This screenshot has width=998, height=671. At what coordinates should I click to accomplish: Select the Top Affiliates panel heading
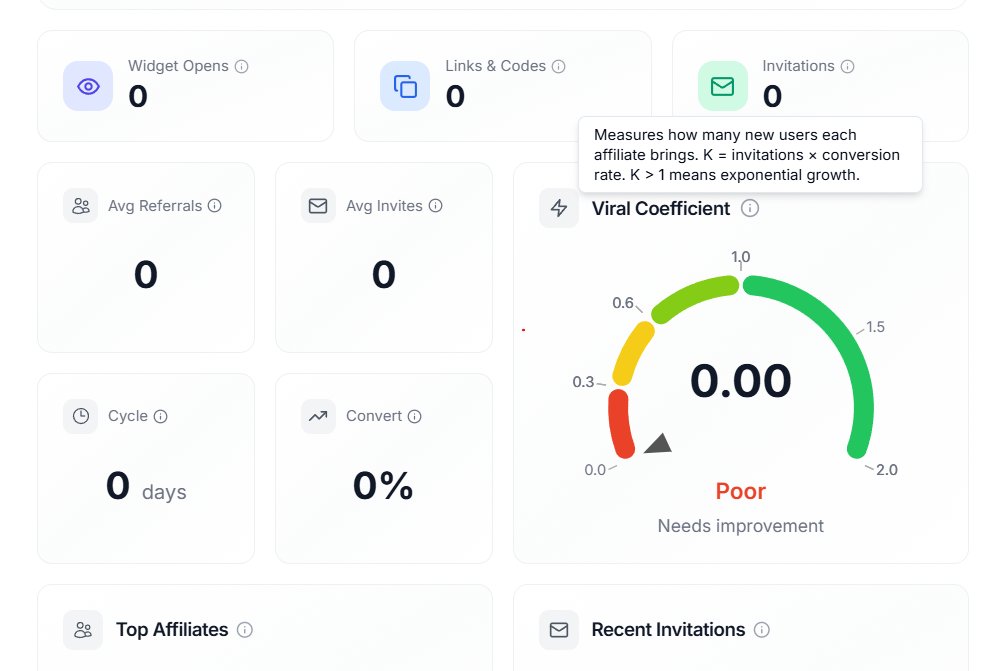pos(172,630)
